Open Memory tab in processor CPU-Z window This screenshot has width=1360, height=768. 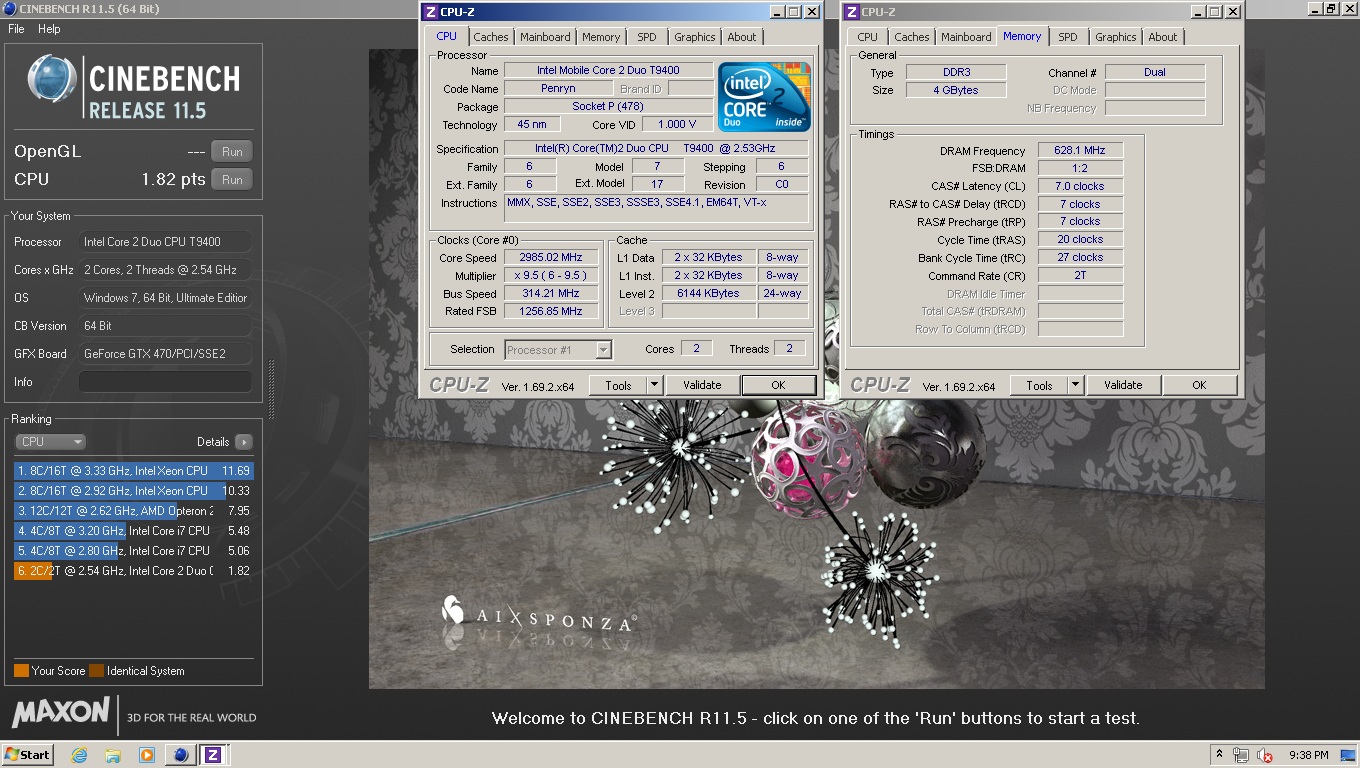[x=601, y=37]
